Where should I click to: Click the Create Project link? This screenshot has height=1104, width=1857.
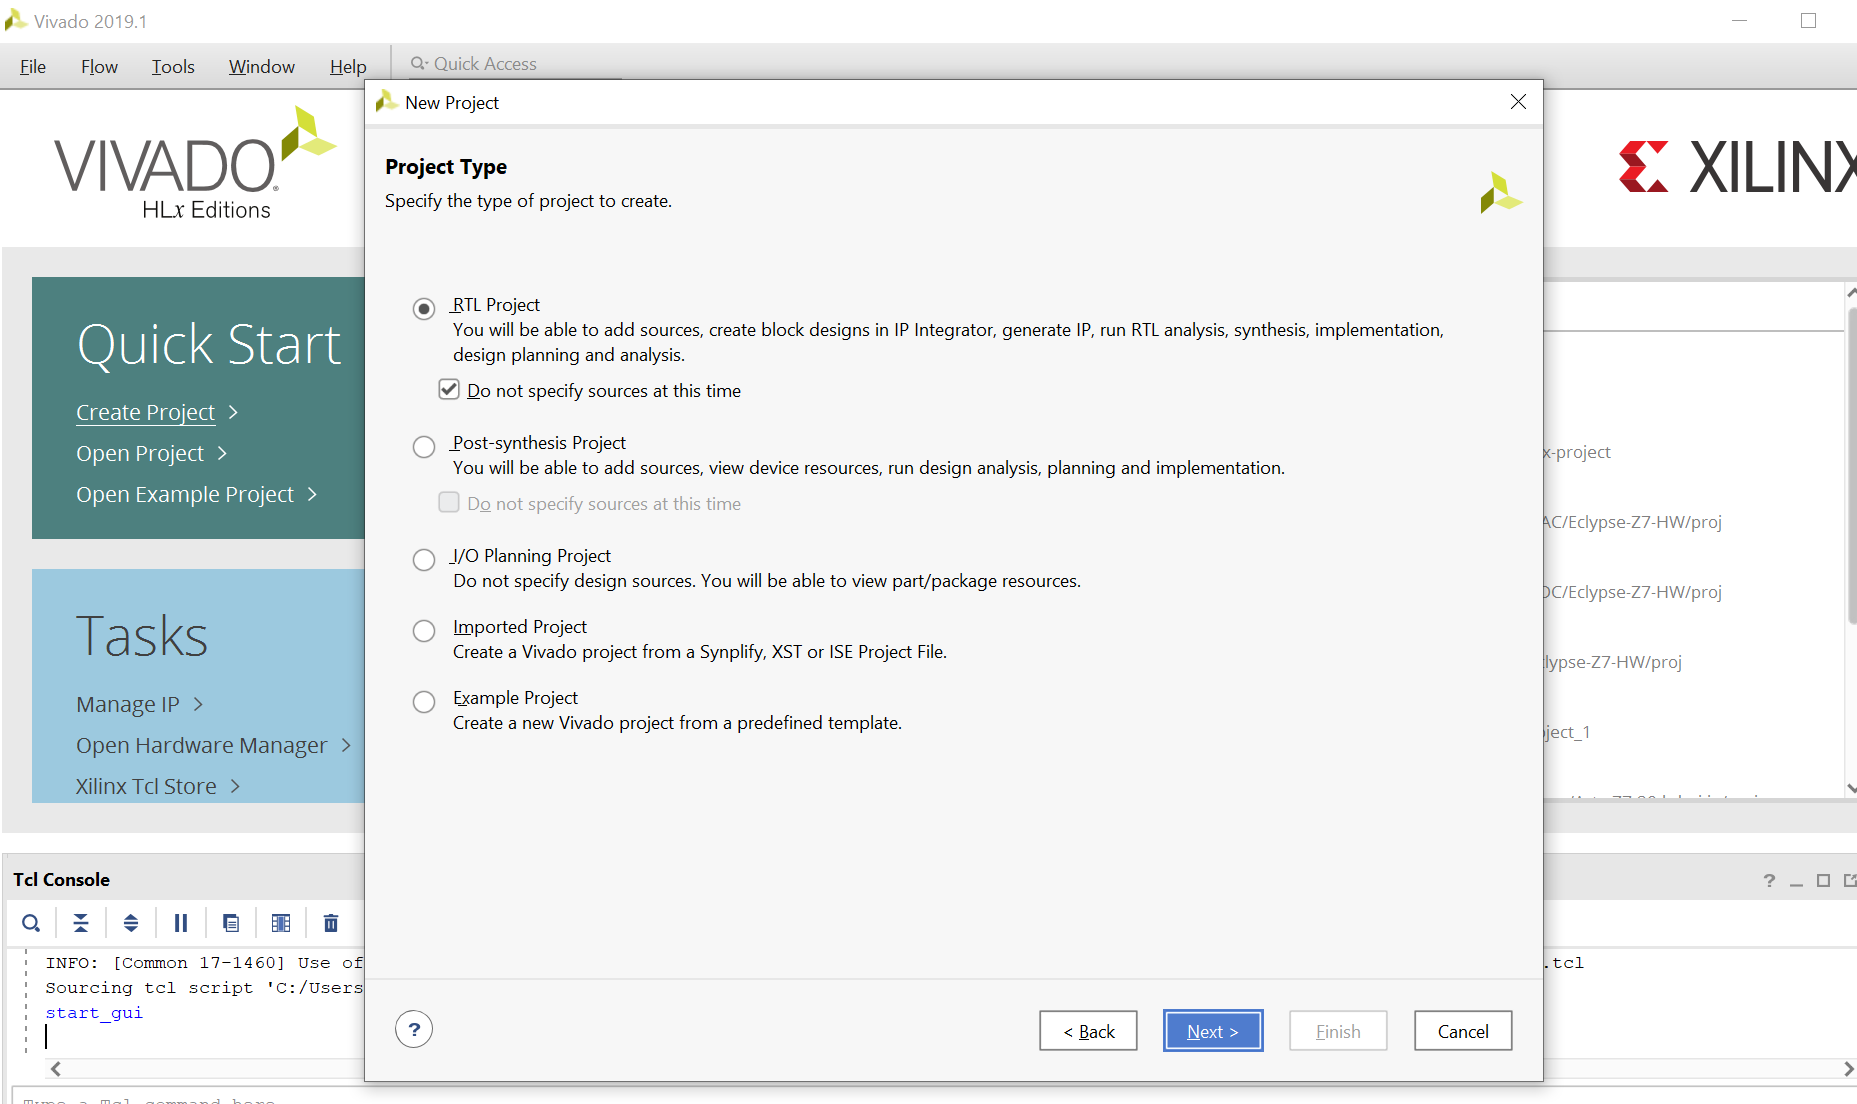146,412
